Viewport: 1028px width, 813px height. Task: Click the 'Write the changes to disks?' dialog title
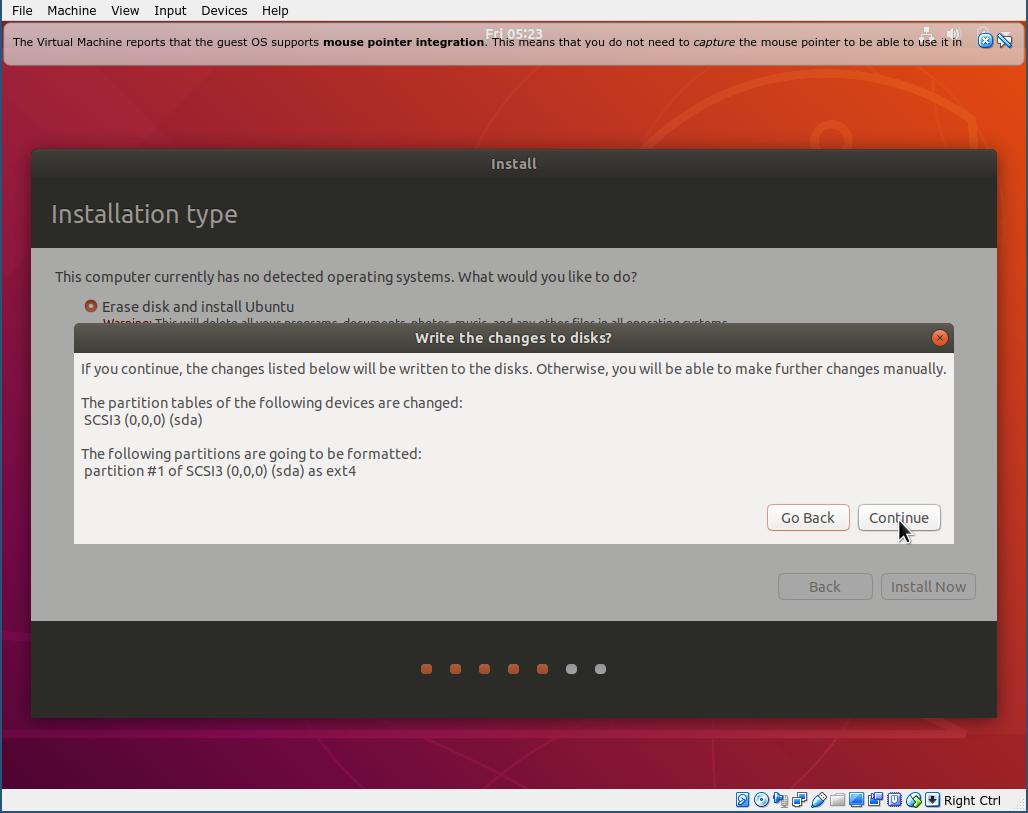(x=513, y=338)
